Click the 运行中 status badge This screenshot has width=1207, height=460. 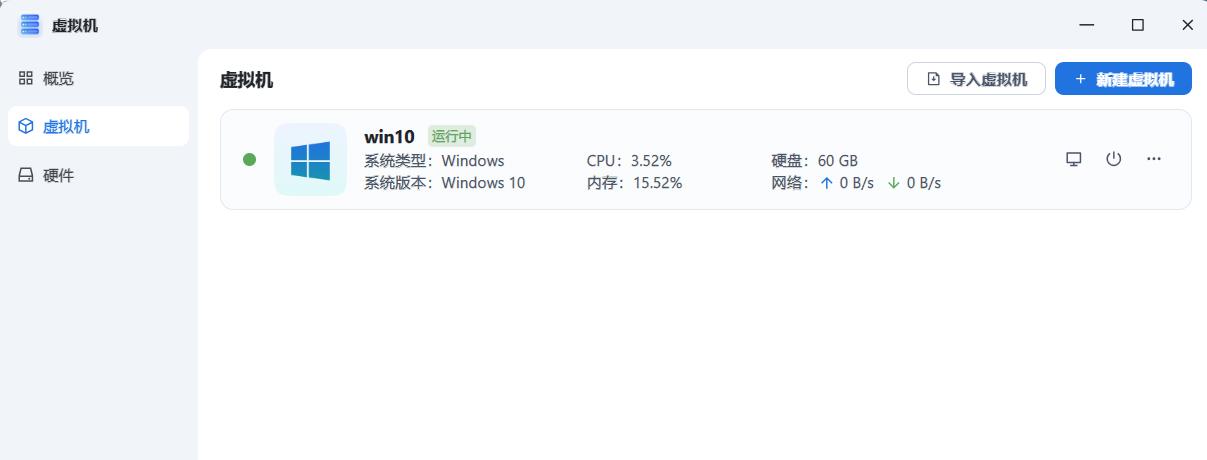452,136
